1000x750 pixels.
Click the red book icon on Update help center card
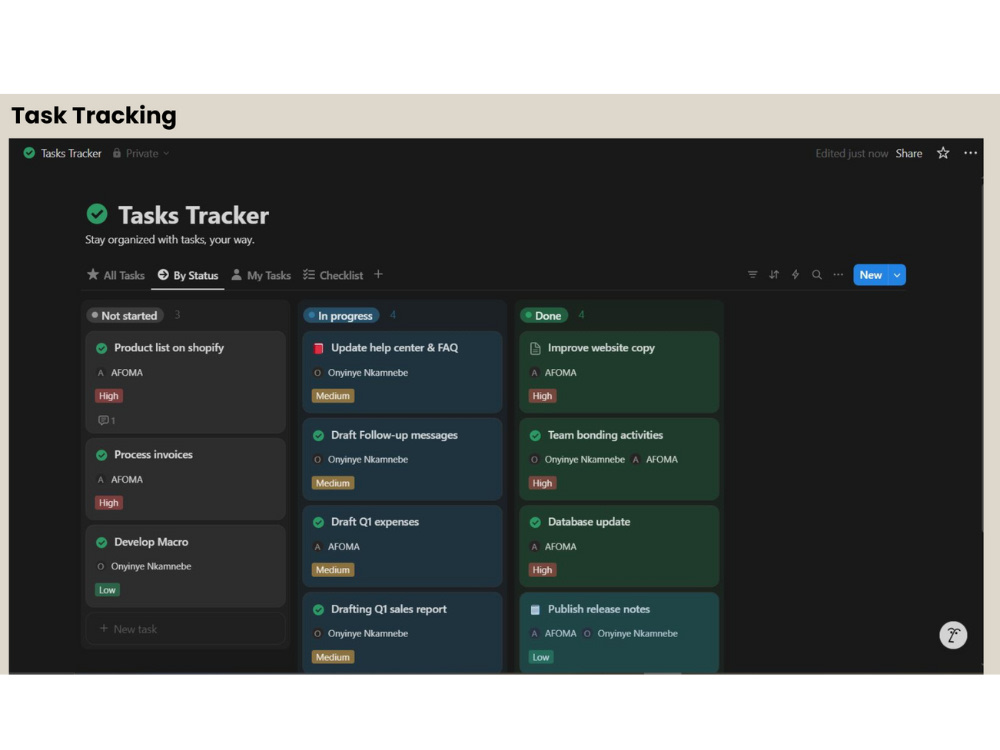point(318,348)
